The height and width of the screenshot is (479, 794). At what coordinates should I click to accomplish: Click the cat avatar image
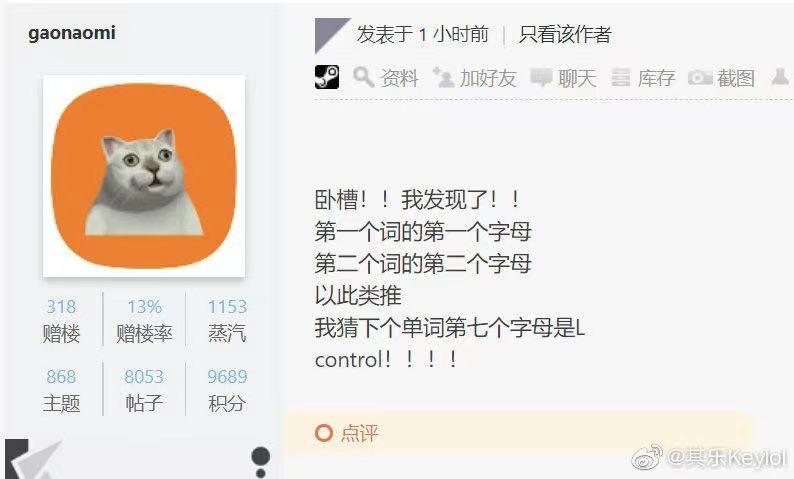pyautogui.click(x=144, y=176)
